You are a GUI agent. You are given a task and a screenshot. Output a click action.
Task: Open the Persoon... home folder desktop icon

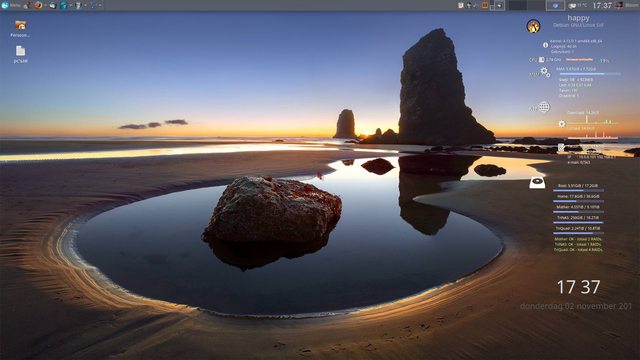coord(20,29)
